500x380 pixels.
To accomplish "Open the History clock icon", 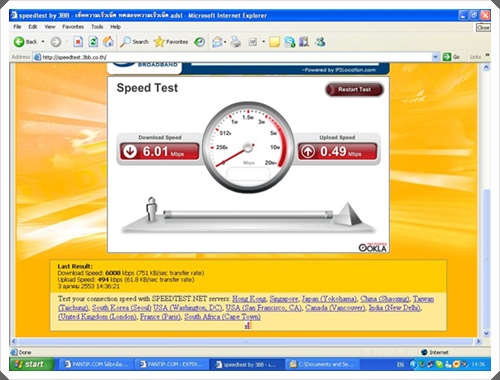I will [x=199, y=42].
